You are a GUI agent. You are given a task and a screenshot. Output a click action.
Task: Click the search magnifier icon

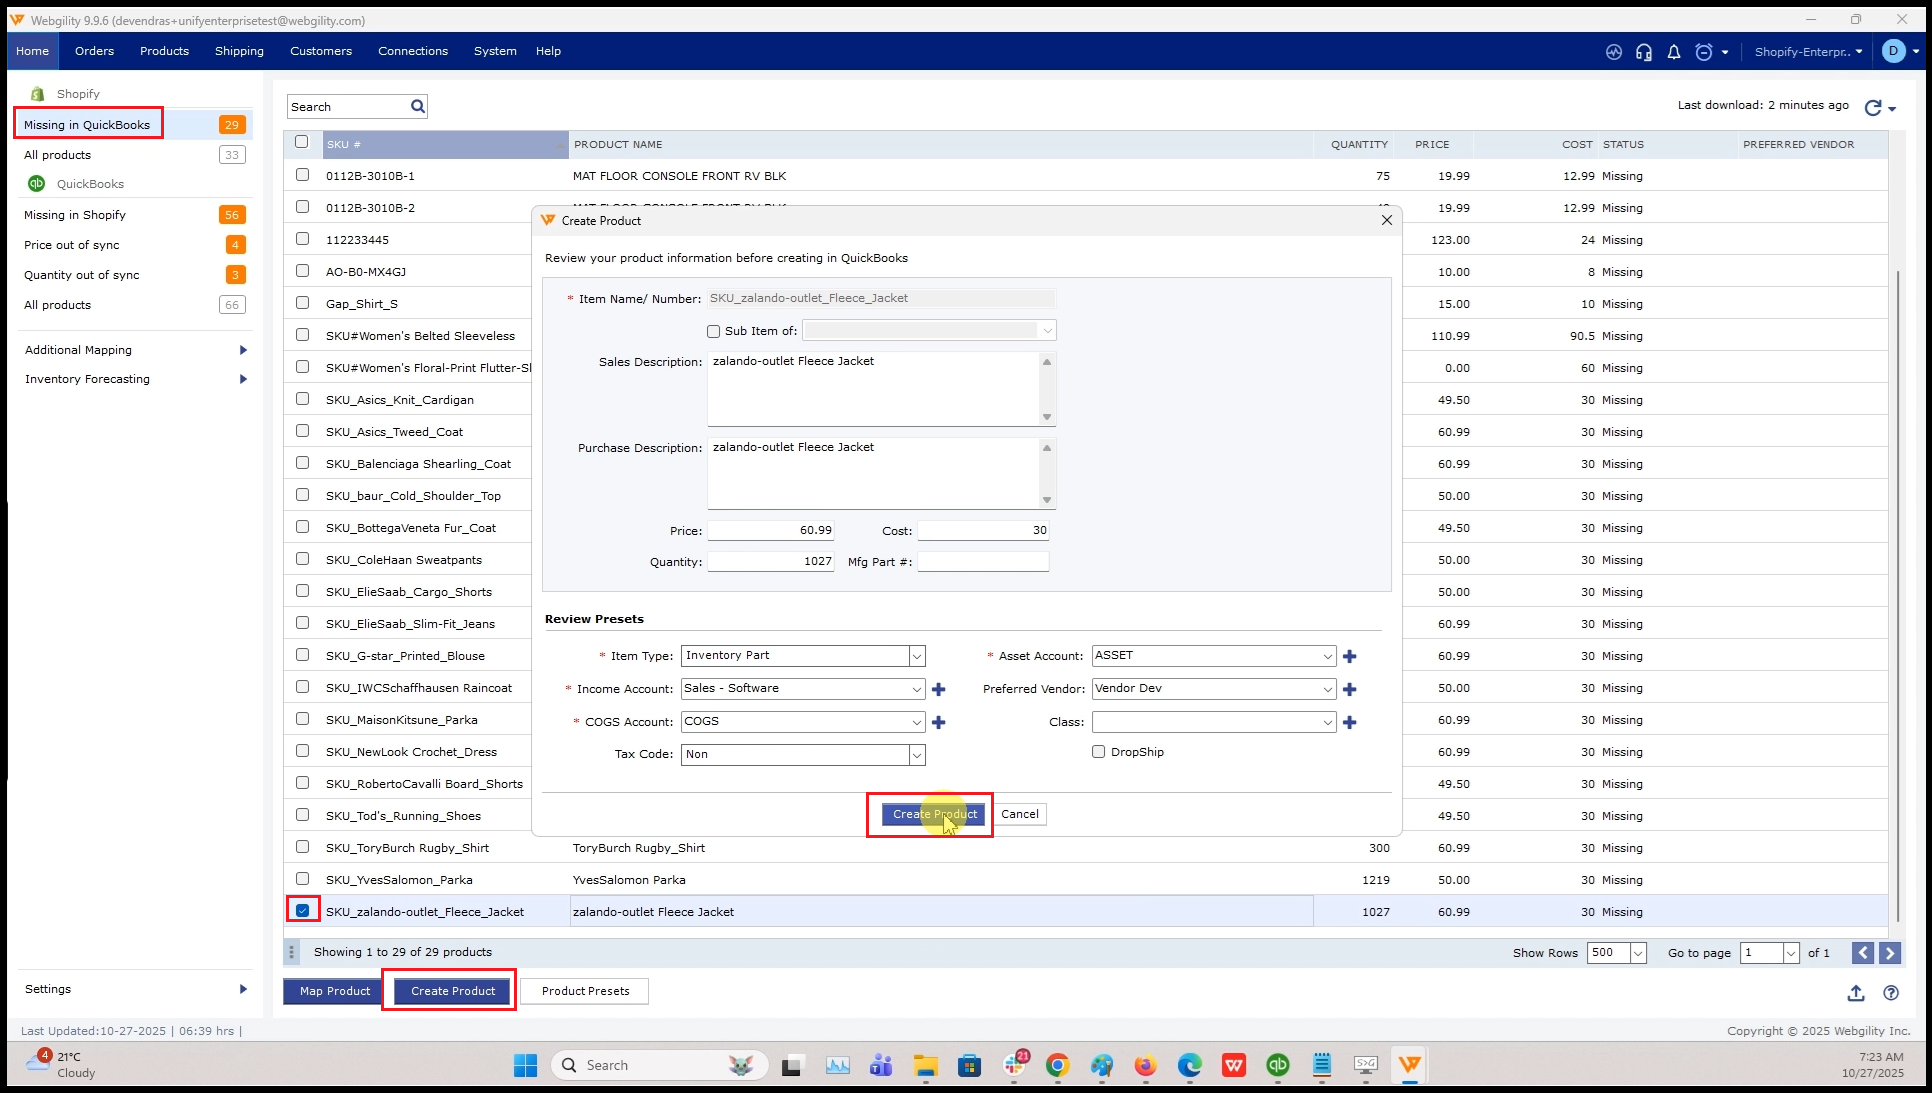418,106
